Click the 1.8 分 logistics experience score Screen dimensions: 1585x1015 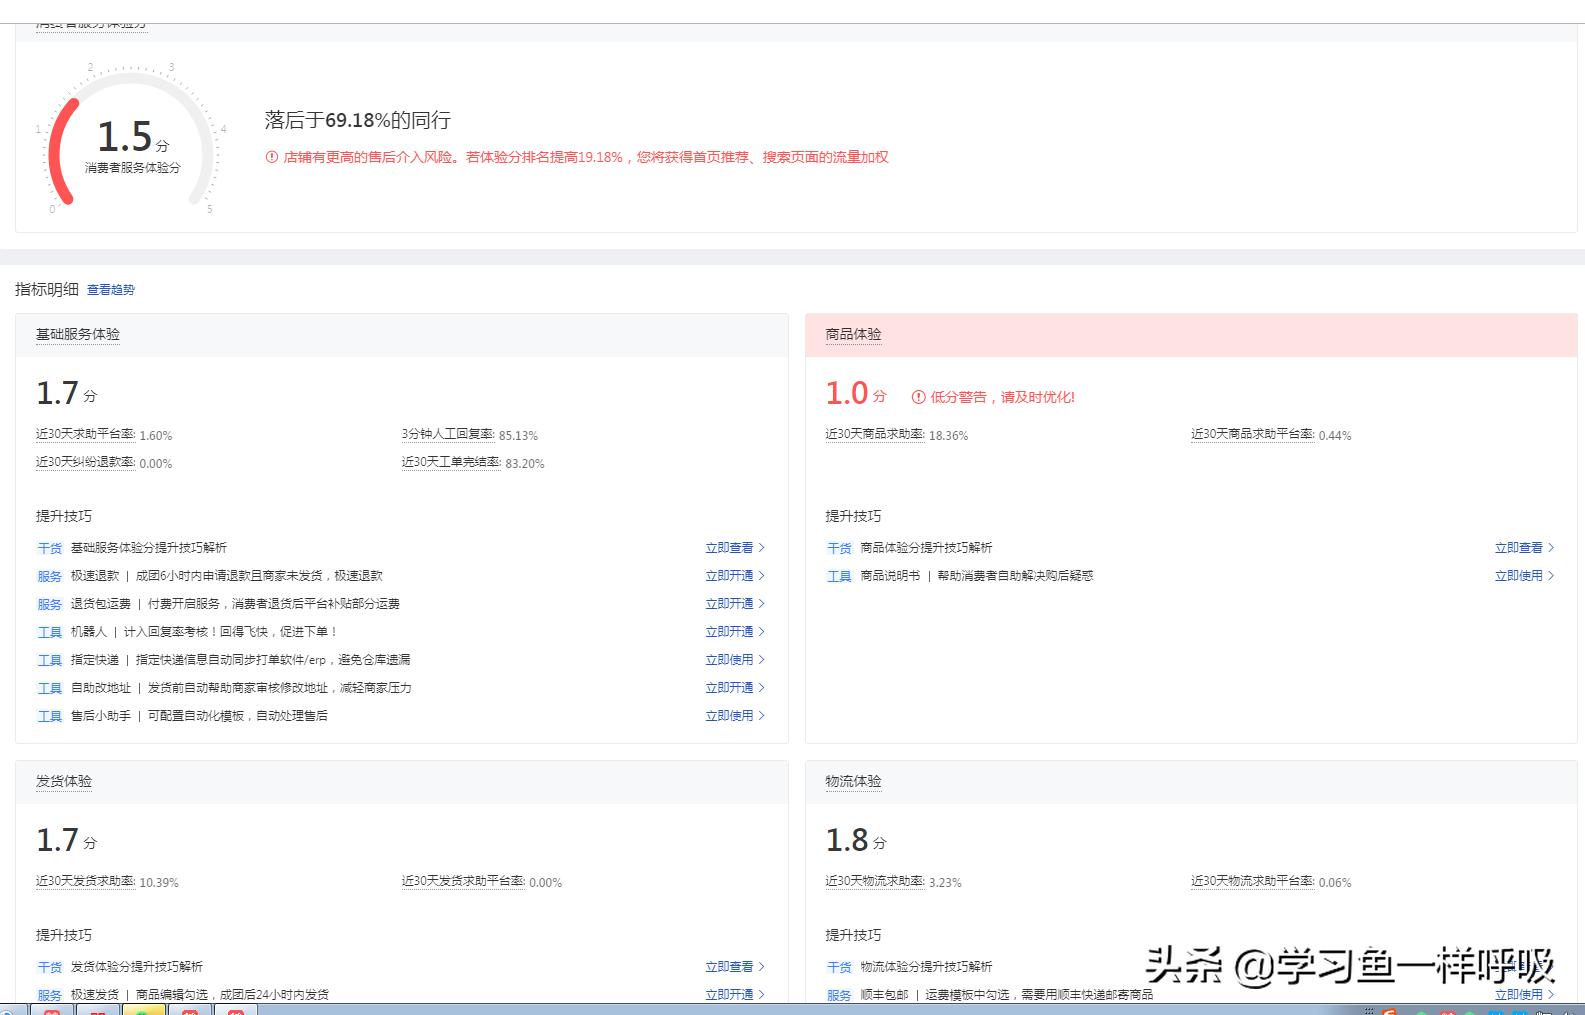(856, 841)
